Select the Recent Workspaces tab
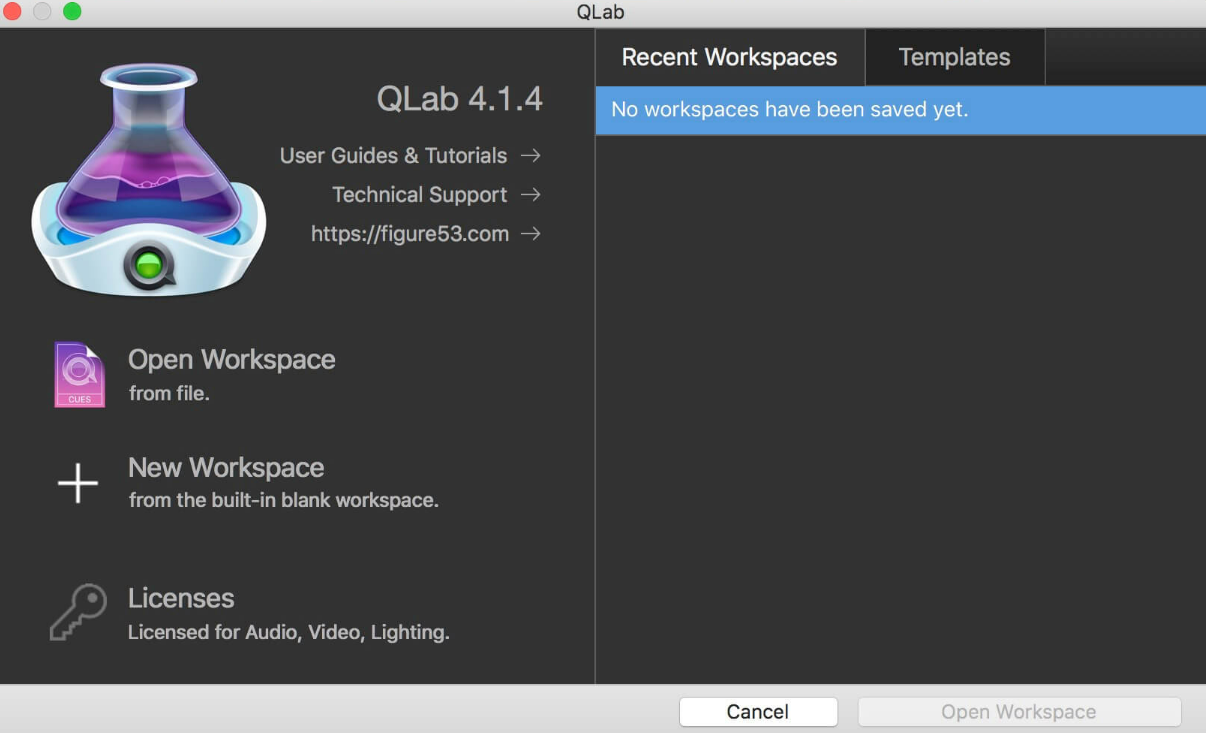The width and height of the screenshot is (1206, 733). click(x=729, y=57)
